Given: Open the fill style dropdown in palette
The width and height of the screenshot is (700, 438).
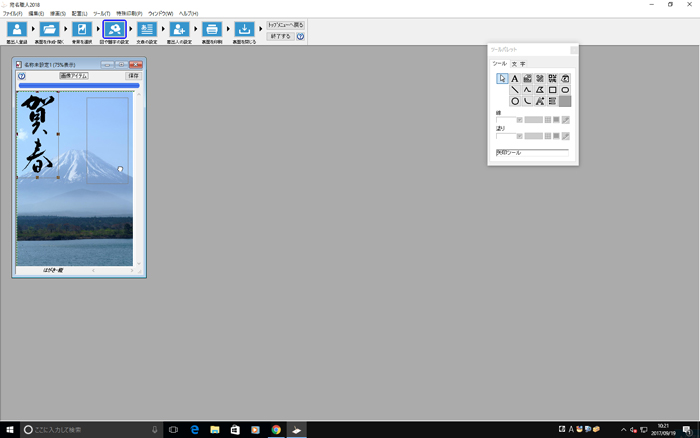Looking at the screenshot, I should [506, 135].
